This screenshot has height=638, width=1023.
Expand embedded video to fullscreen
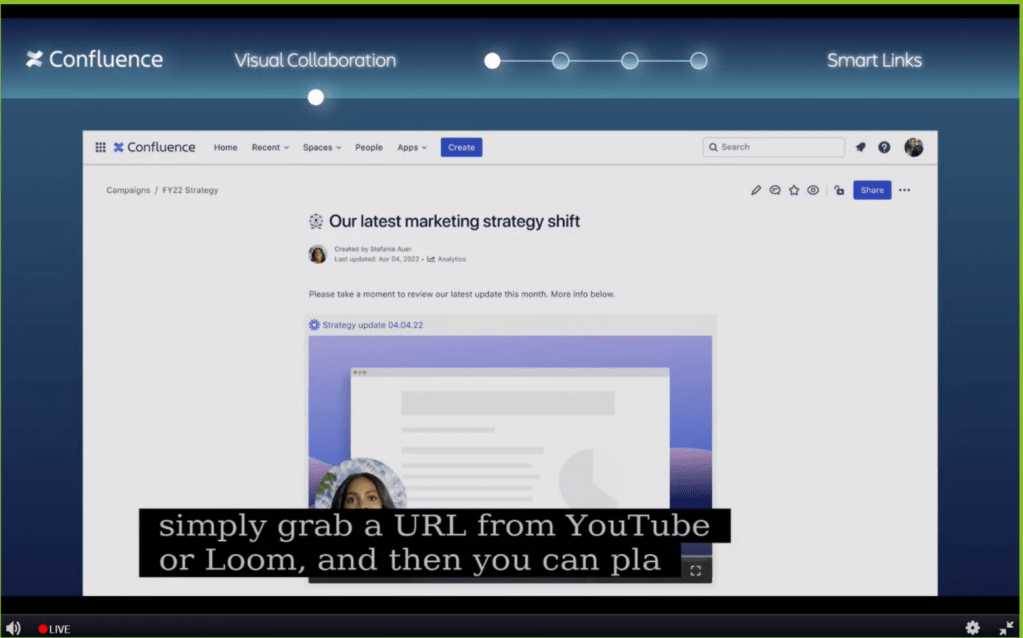coord(696,570)
